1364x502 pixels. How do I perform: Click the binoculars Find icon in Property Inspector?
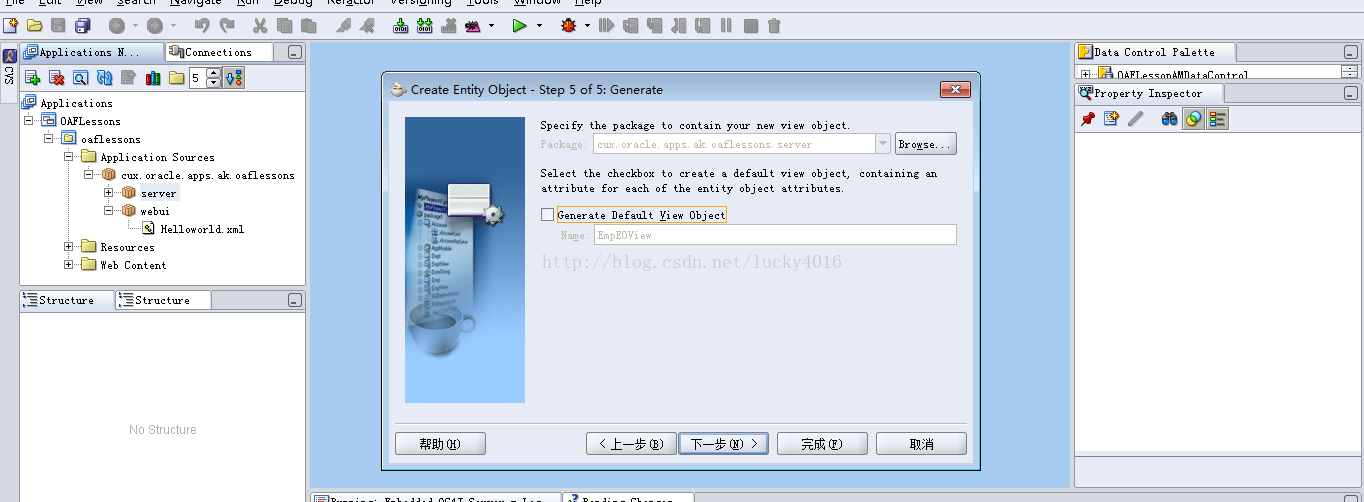click(x=1169, y=119)
